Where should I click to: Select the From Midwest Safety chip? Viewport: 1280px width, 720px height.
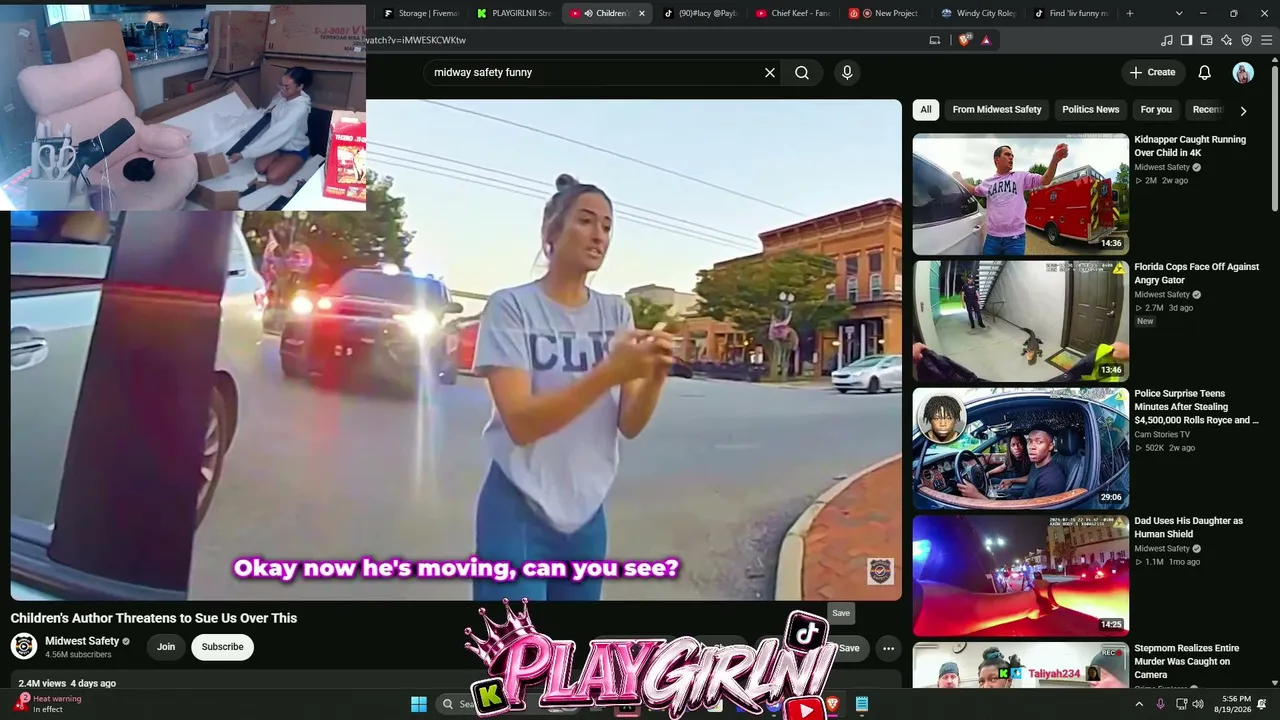[x=997, y=110]
